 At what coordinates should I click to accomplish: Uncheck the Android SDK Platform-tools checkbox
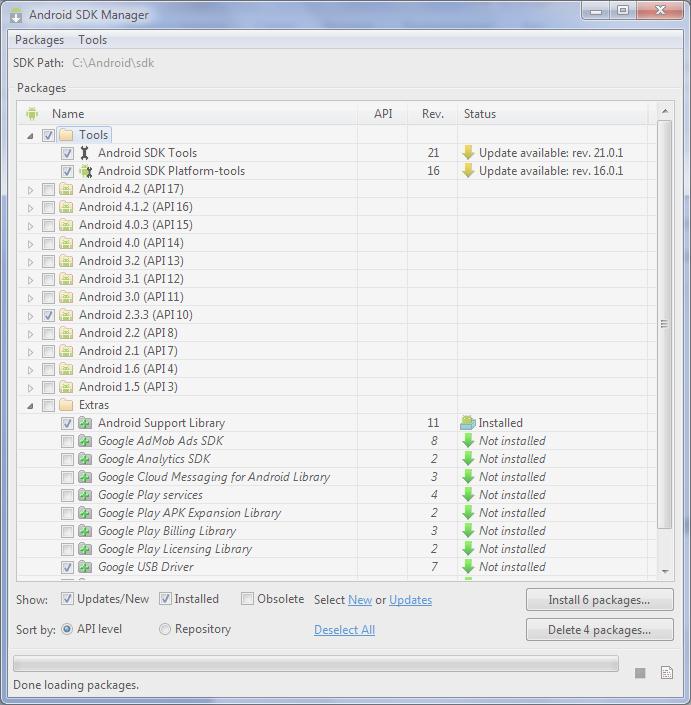[67, 171]
